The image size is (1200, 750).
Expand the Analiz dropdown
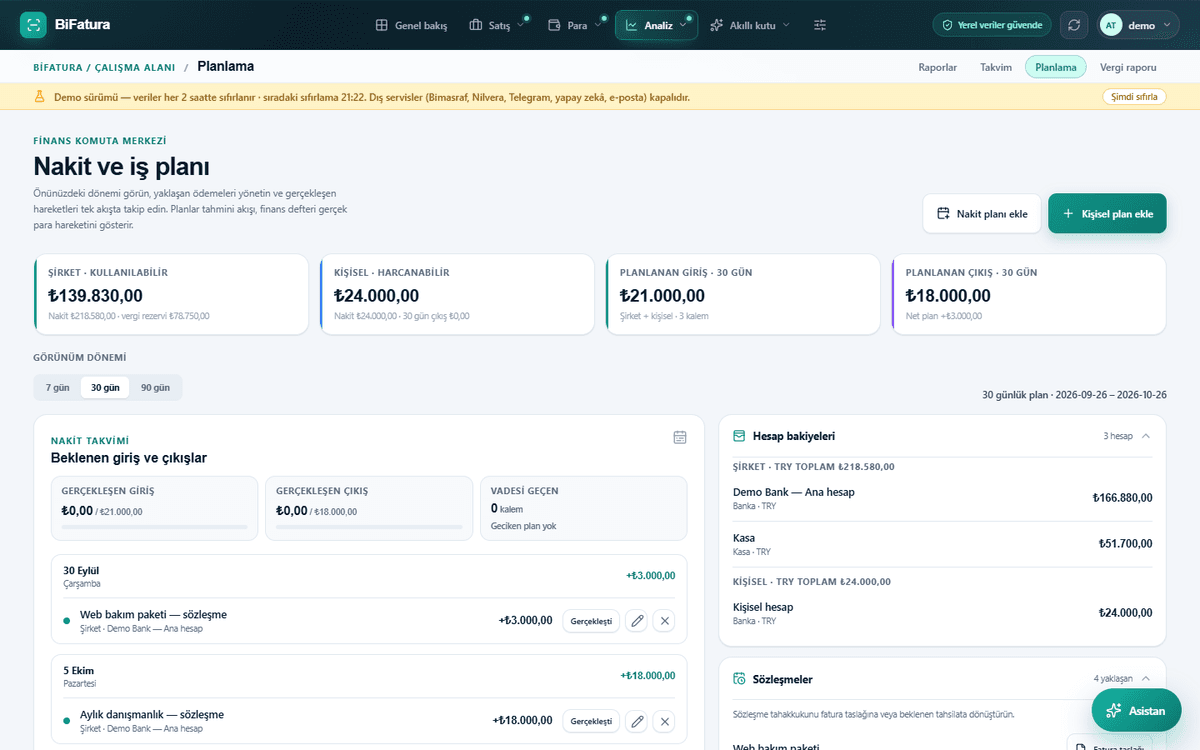click(656, 25)
